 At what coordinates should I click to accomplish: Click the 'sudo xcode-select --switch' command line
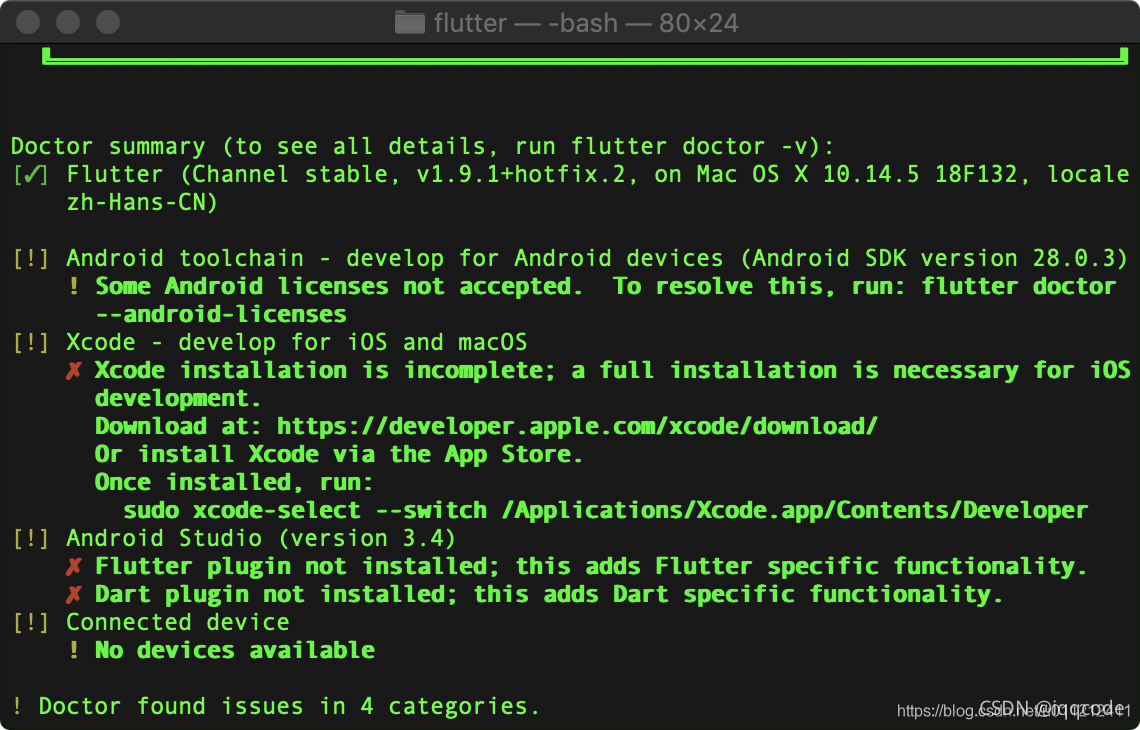coord(605,510)
